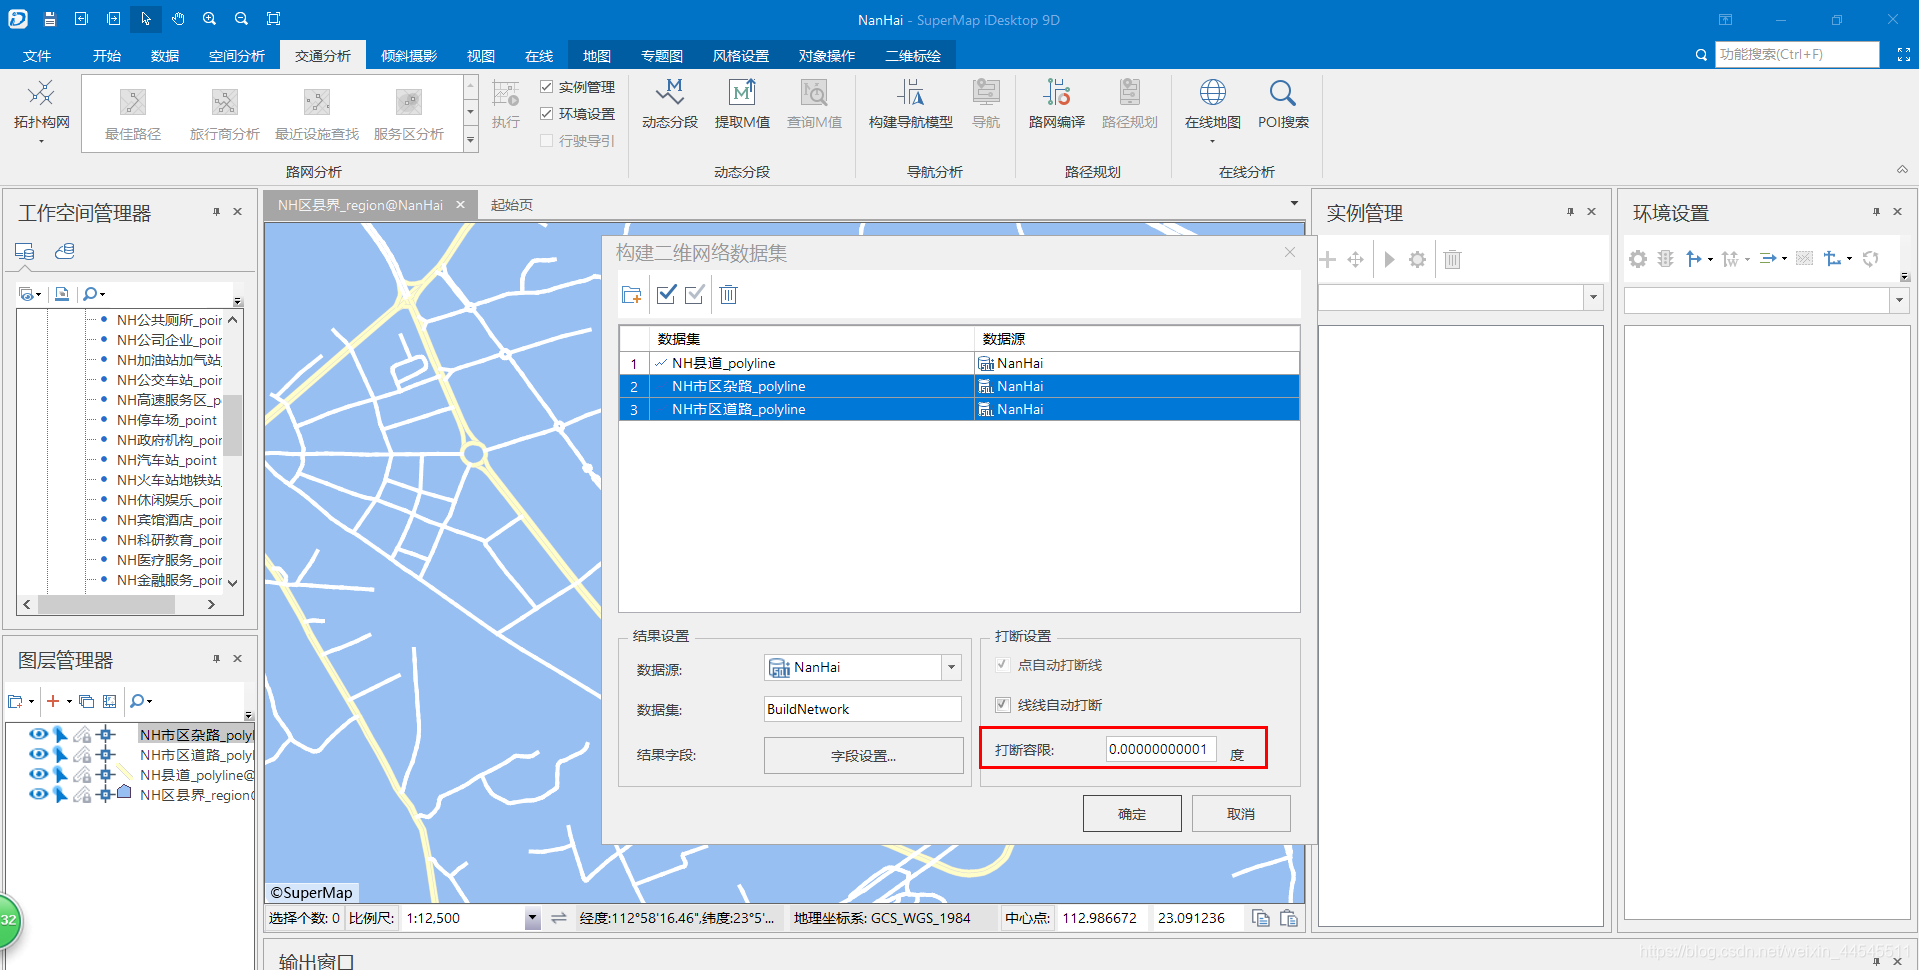Toggle the 环境设置 checkbox in ribbon
Viewport: 1919px width, 970px height.
point(547,114)
